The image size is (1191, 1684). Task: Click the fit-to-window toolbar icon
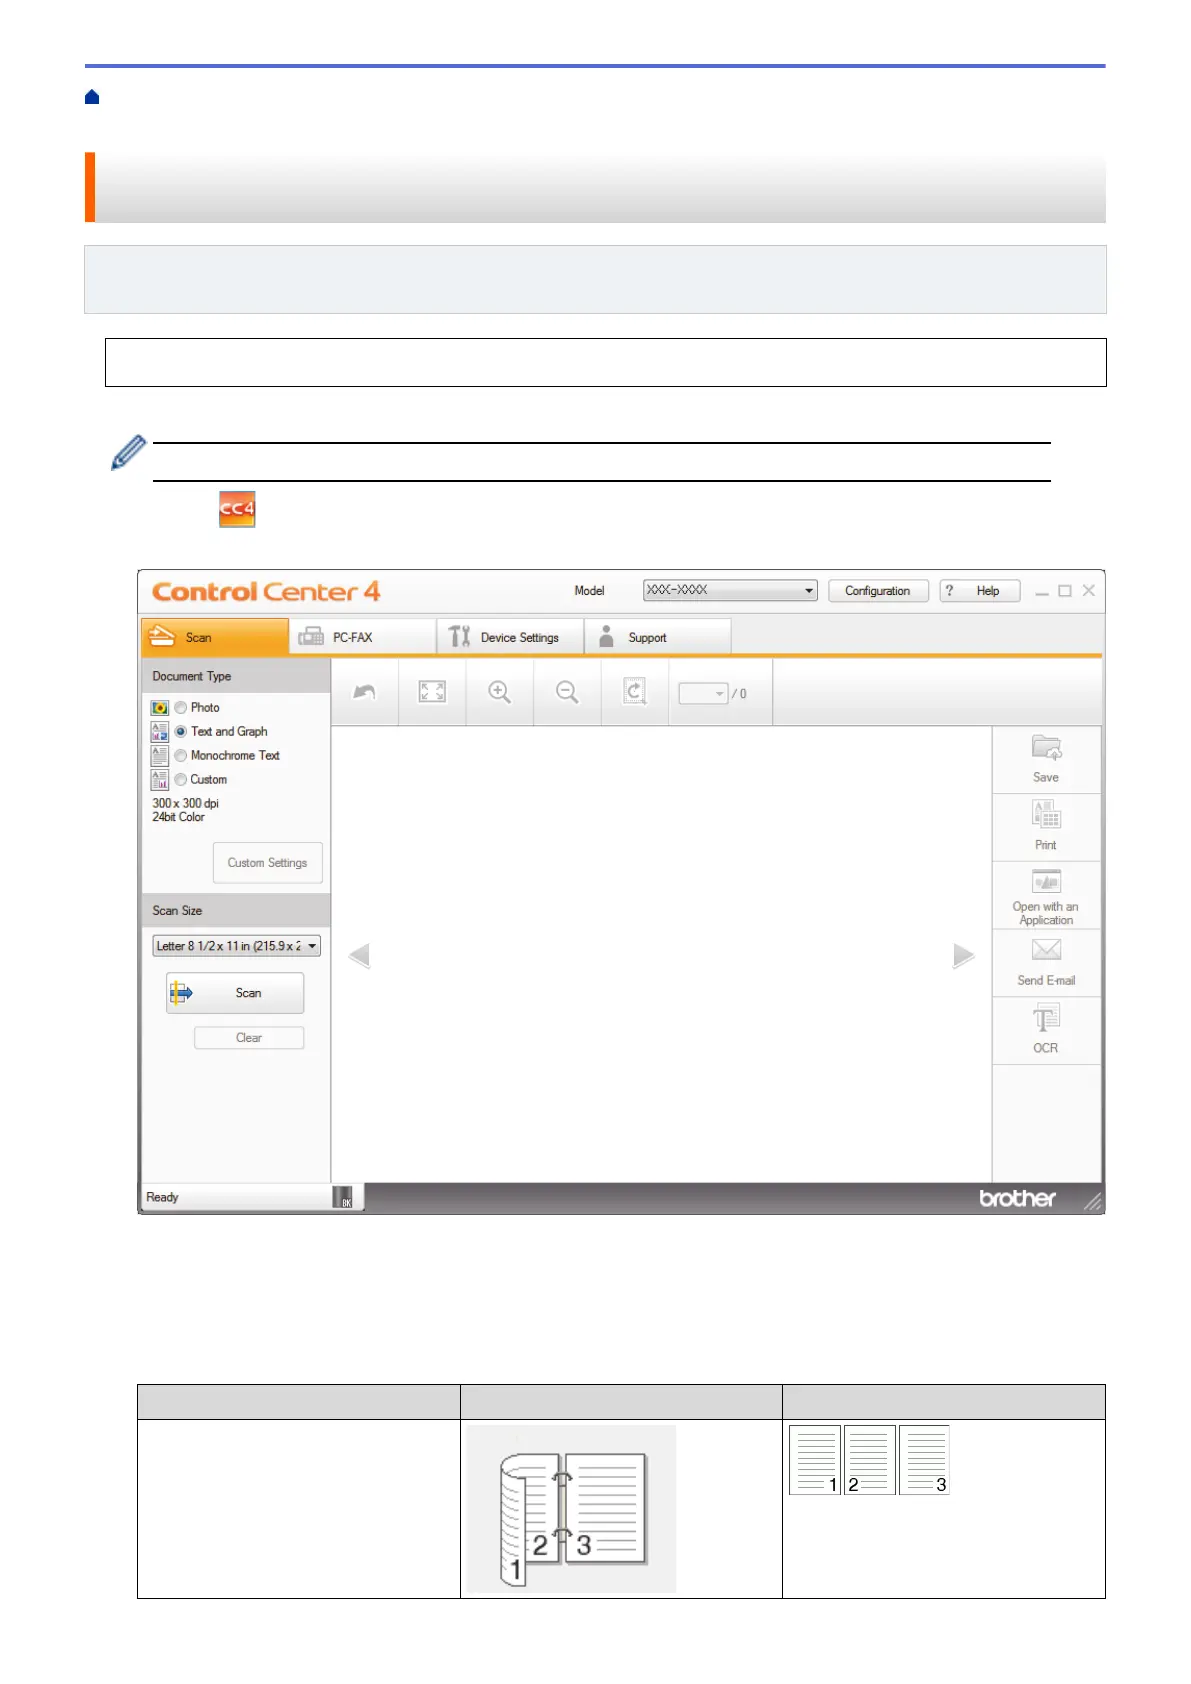click(x=432, y=692)
